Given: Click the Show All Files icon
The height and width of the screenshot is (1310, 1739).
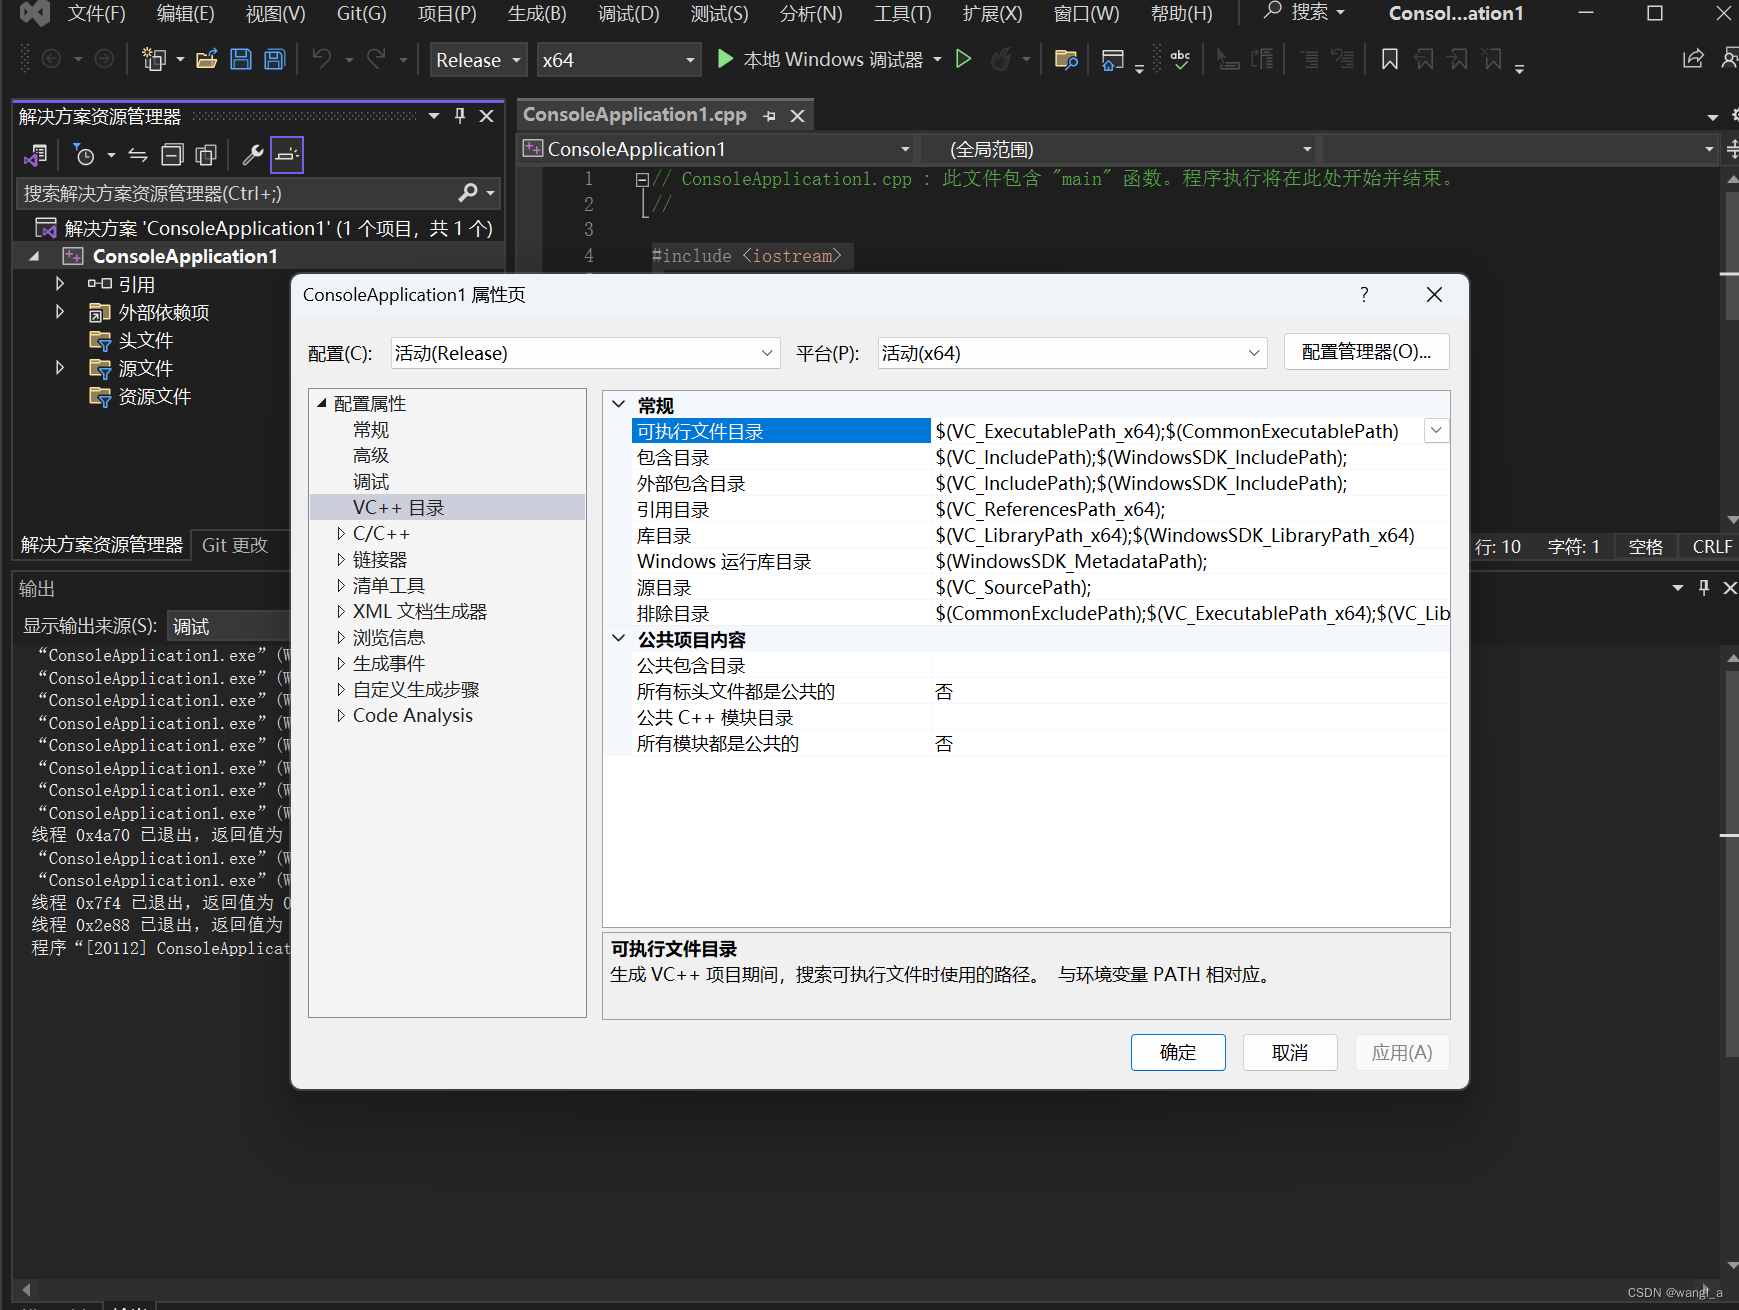Looking at the screenshot, I should [x=206, y=155].
